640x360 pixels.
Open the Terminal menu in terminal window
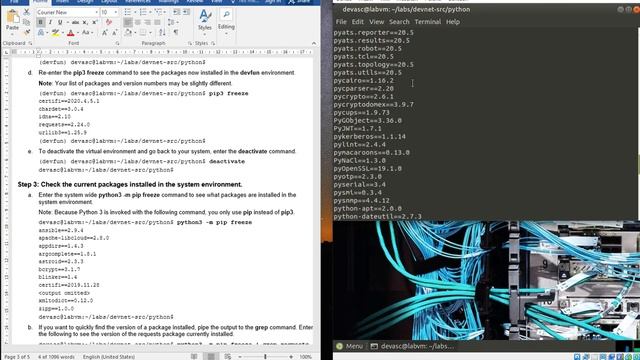pyautogui.click(x=427, y=22)
